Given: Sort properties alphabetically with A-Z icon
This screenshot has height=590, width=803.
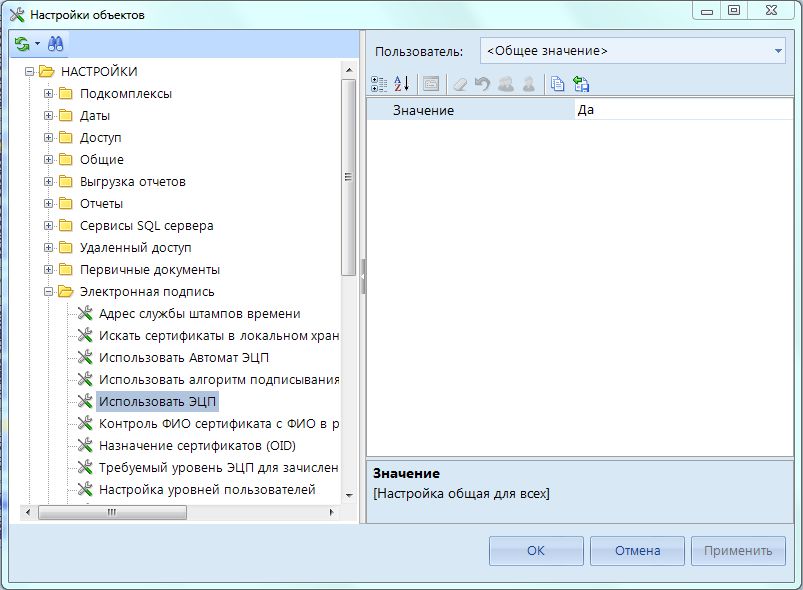Looking at the screenshot, I should tap(401, 85).
